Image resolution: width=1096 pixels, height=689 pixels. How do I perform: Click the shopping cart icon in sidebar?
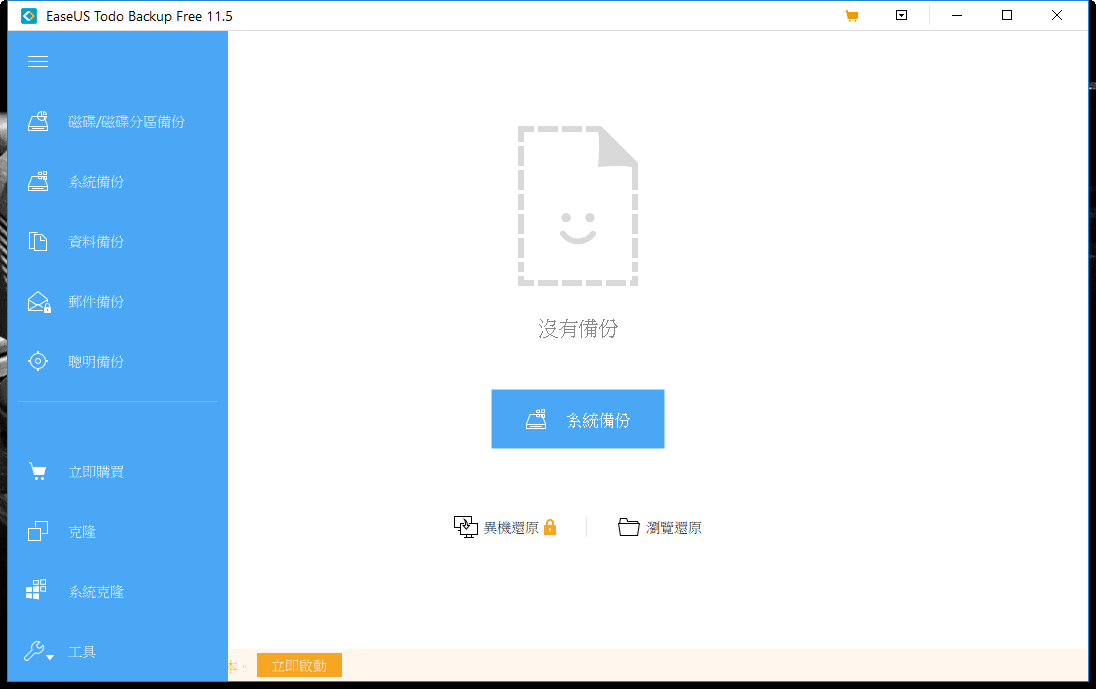(38, 472)
